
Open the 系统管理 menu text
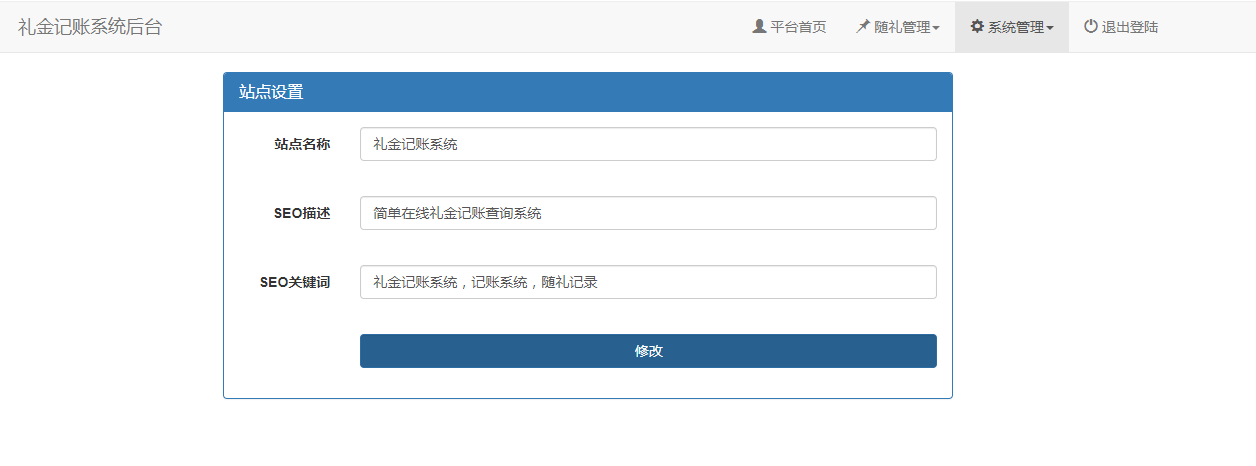point(1016,27)
